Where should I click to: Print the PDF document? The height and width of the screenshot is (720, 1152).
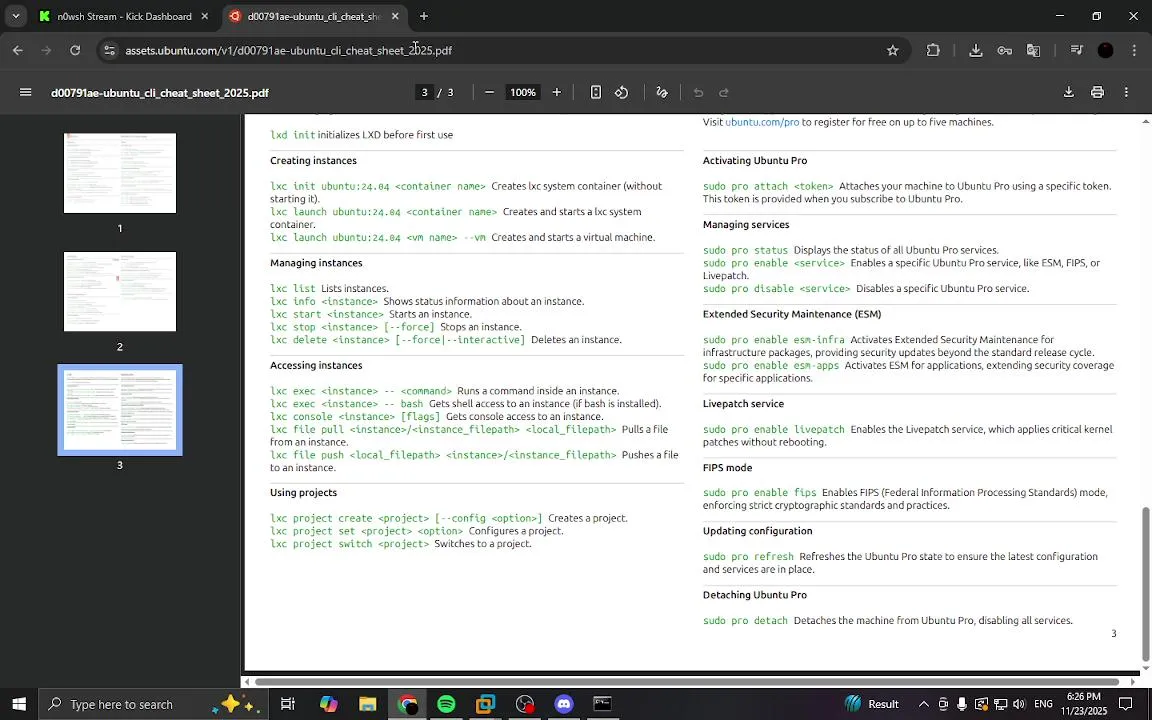coord(1098,93)
